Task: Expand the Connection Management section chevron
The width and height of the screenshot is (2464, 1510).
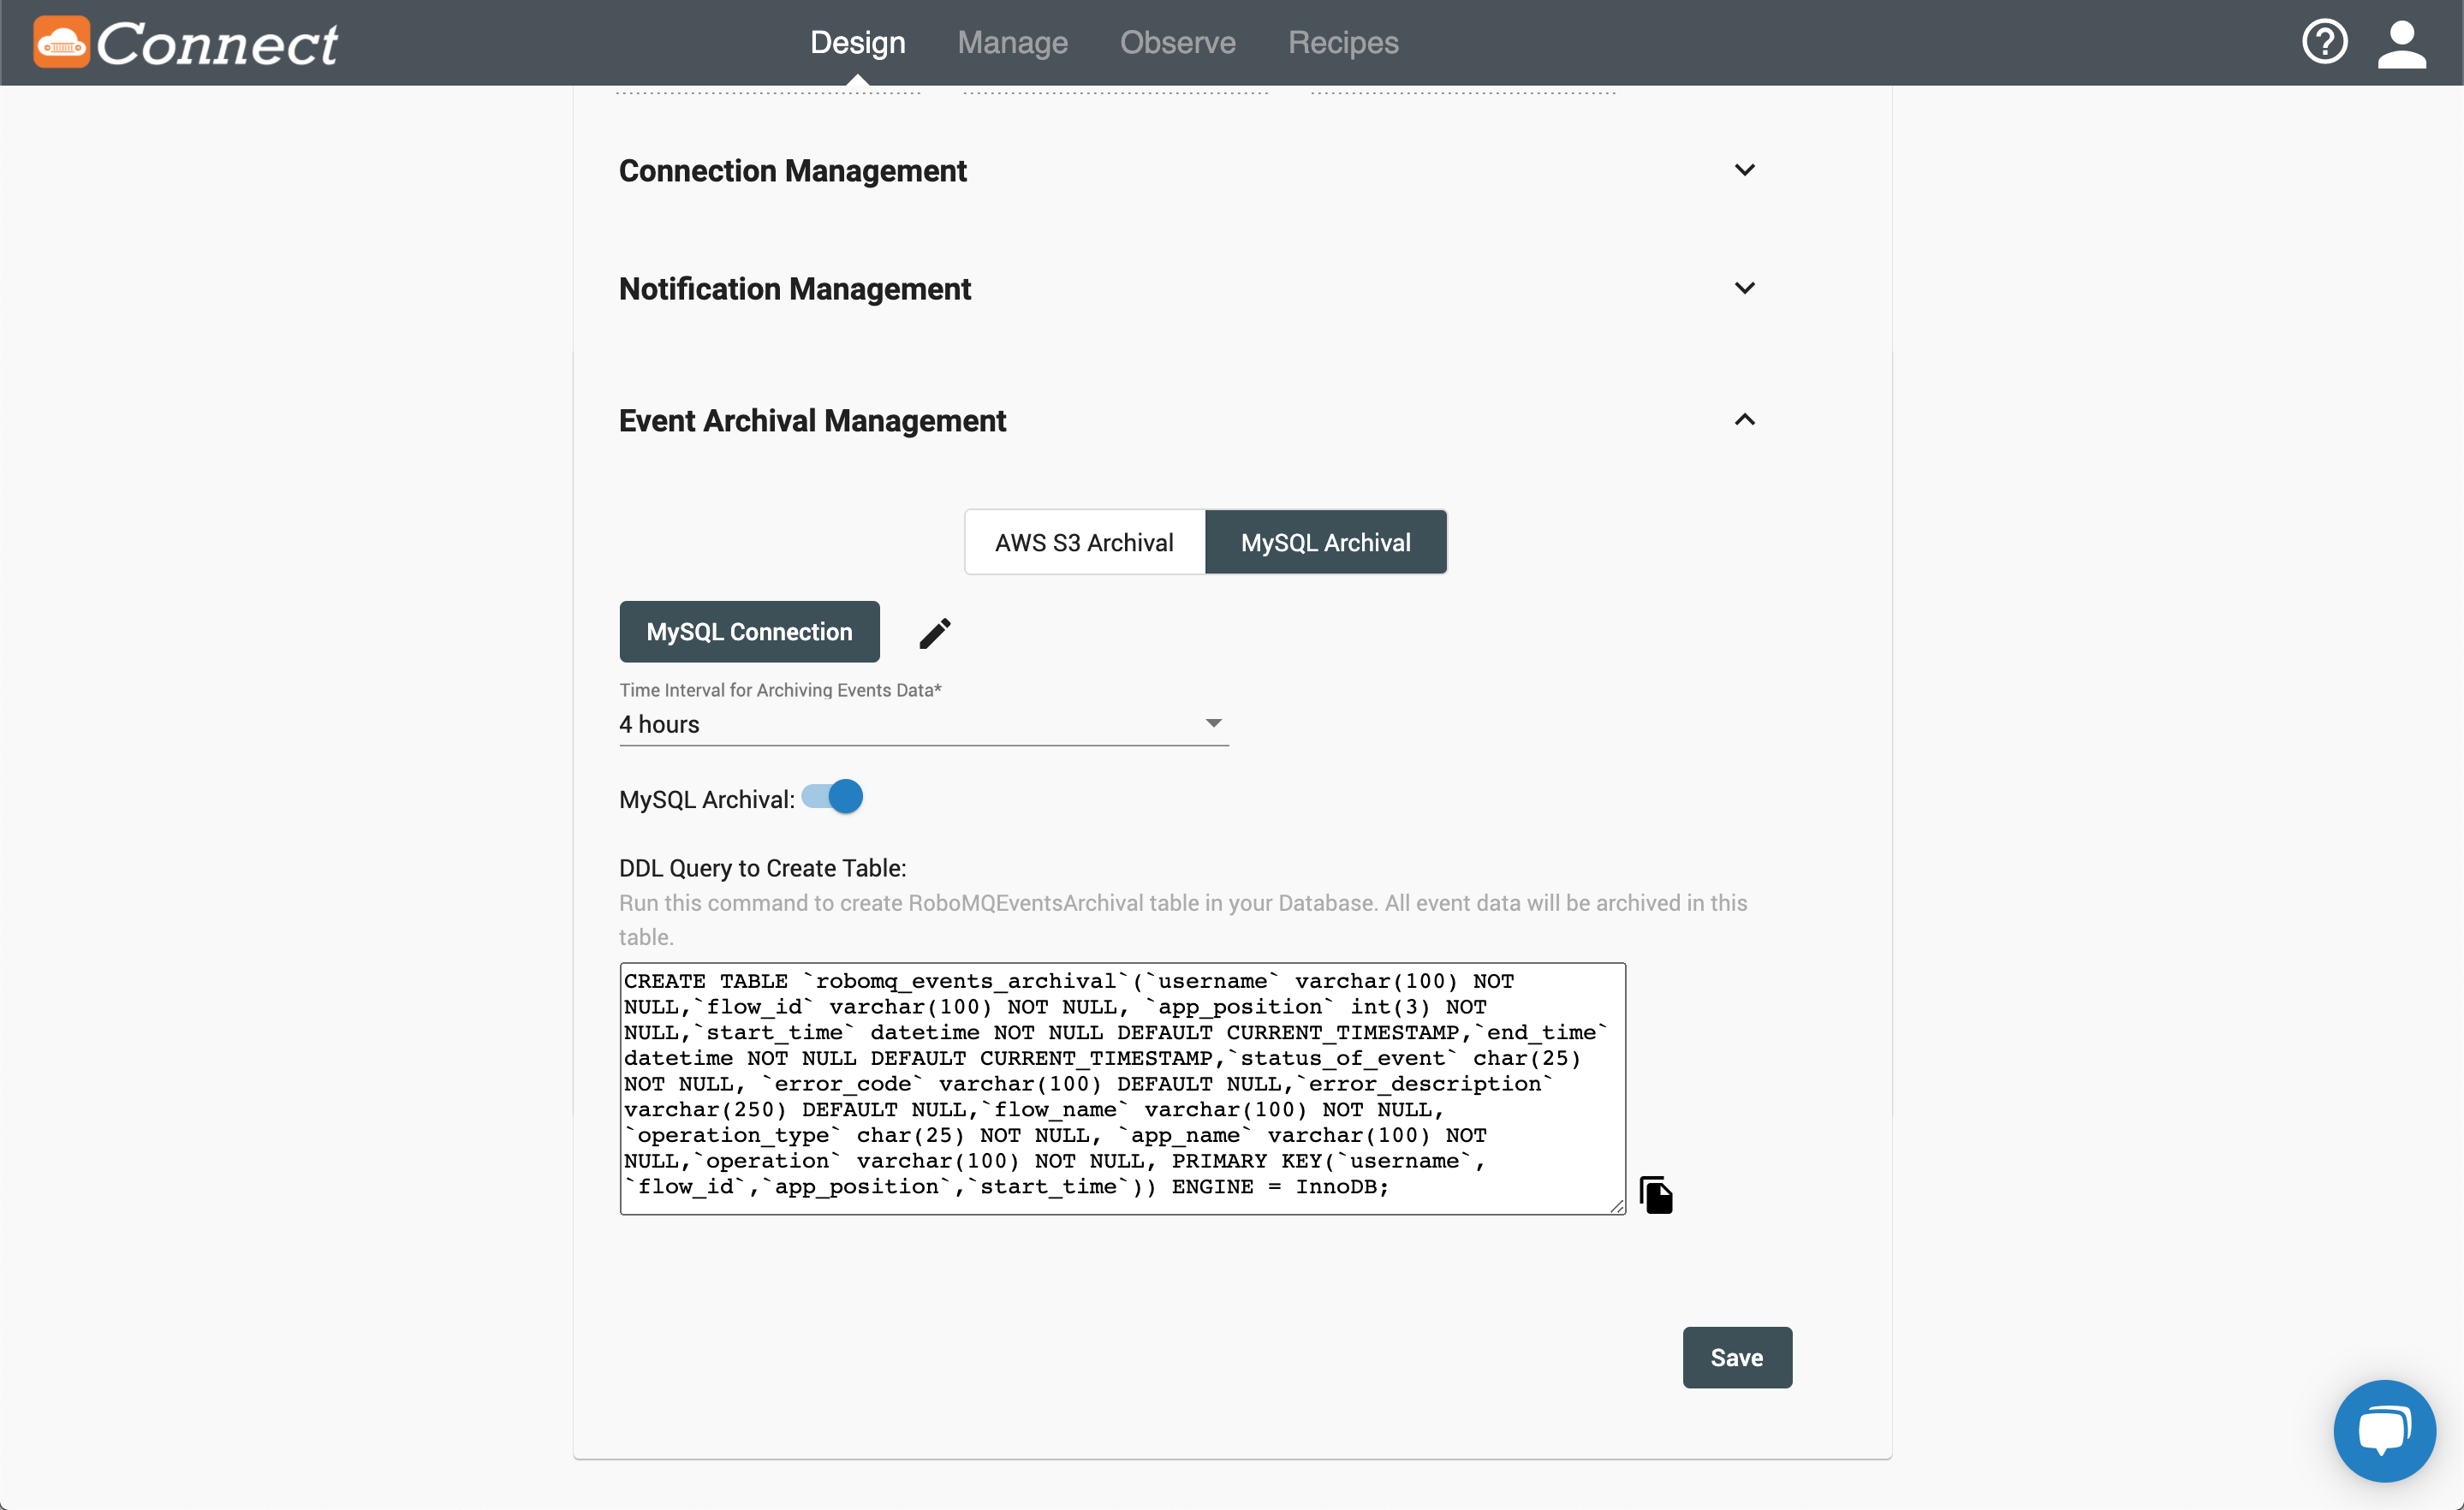Action: pyautogui.click(x=1742, y=169)
